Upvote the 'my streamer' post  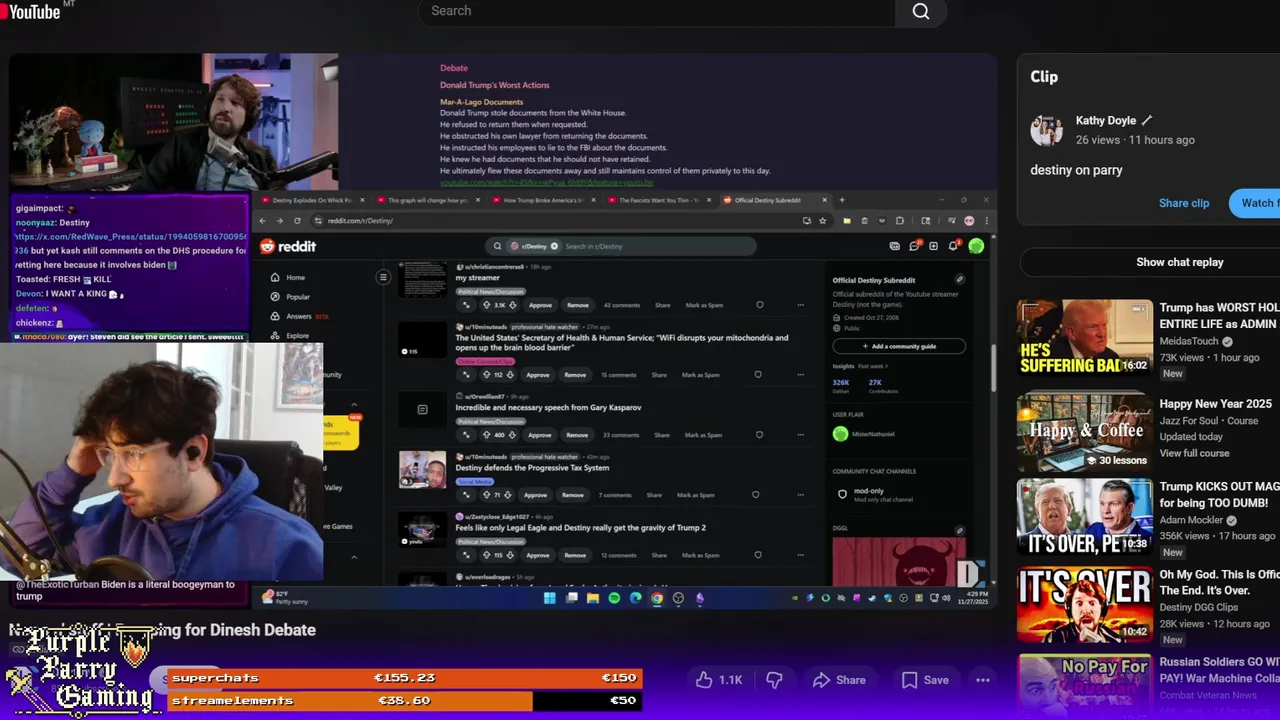pos(486,305)
